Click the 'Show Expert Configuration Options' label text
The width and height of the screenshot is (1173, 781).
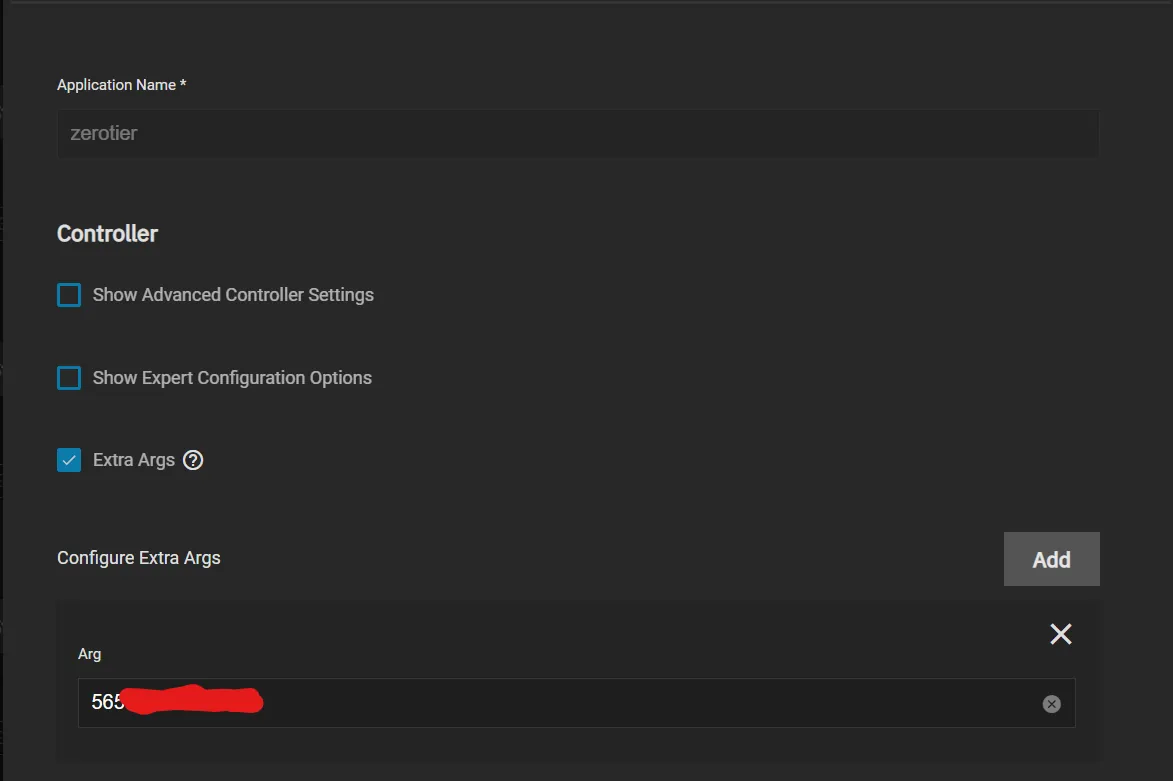[x=232, y=378]
